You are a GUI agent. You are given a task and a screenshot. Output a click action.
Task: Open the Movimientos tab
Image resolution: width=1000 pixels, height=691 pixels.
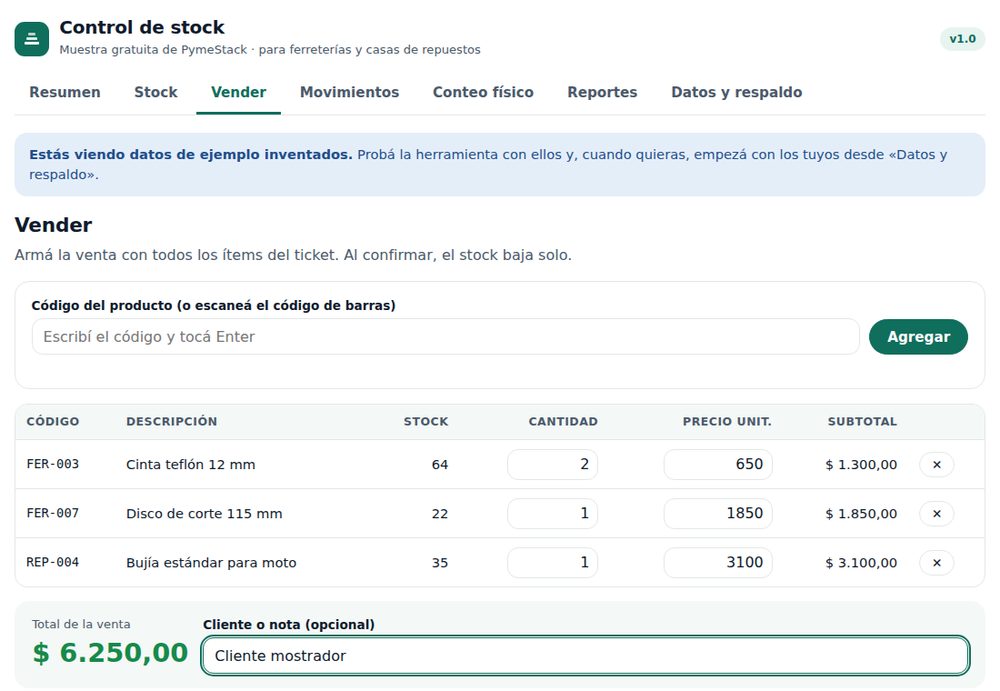(349, 93)
